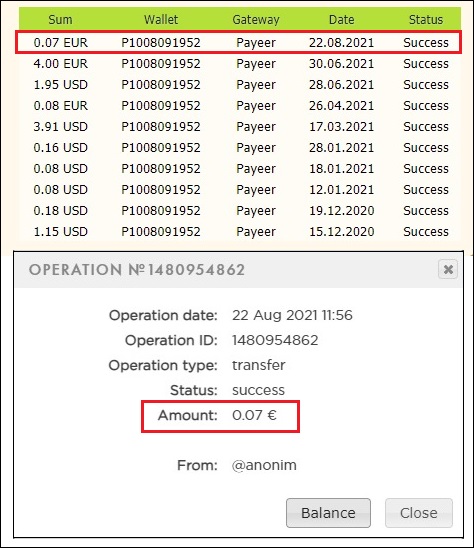The image size is (474, 548).
Task: Click the date 18.01.2021
Action: point(342,168)
